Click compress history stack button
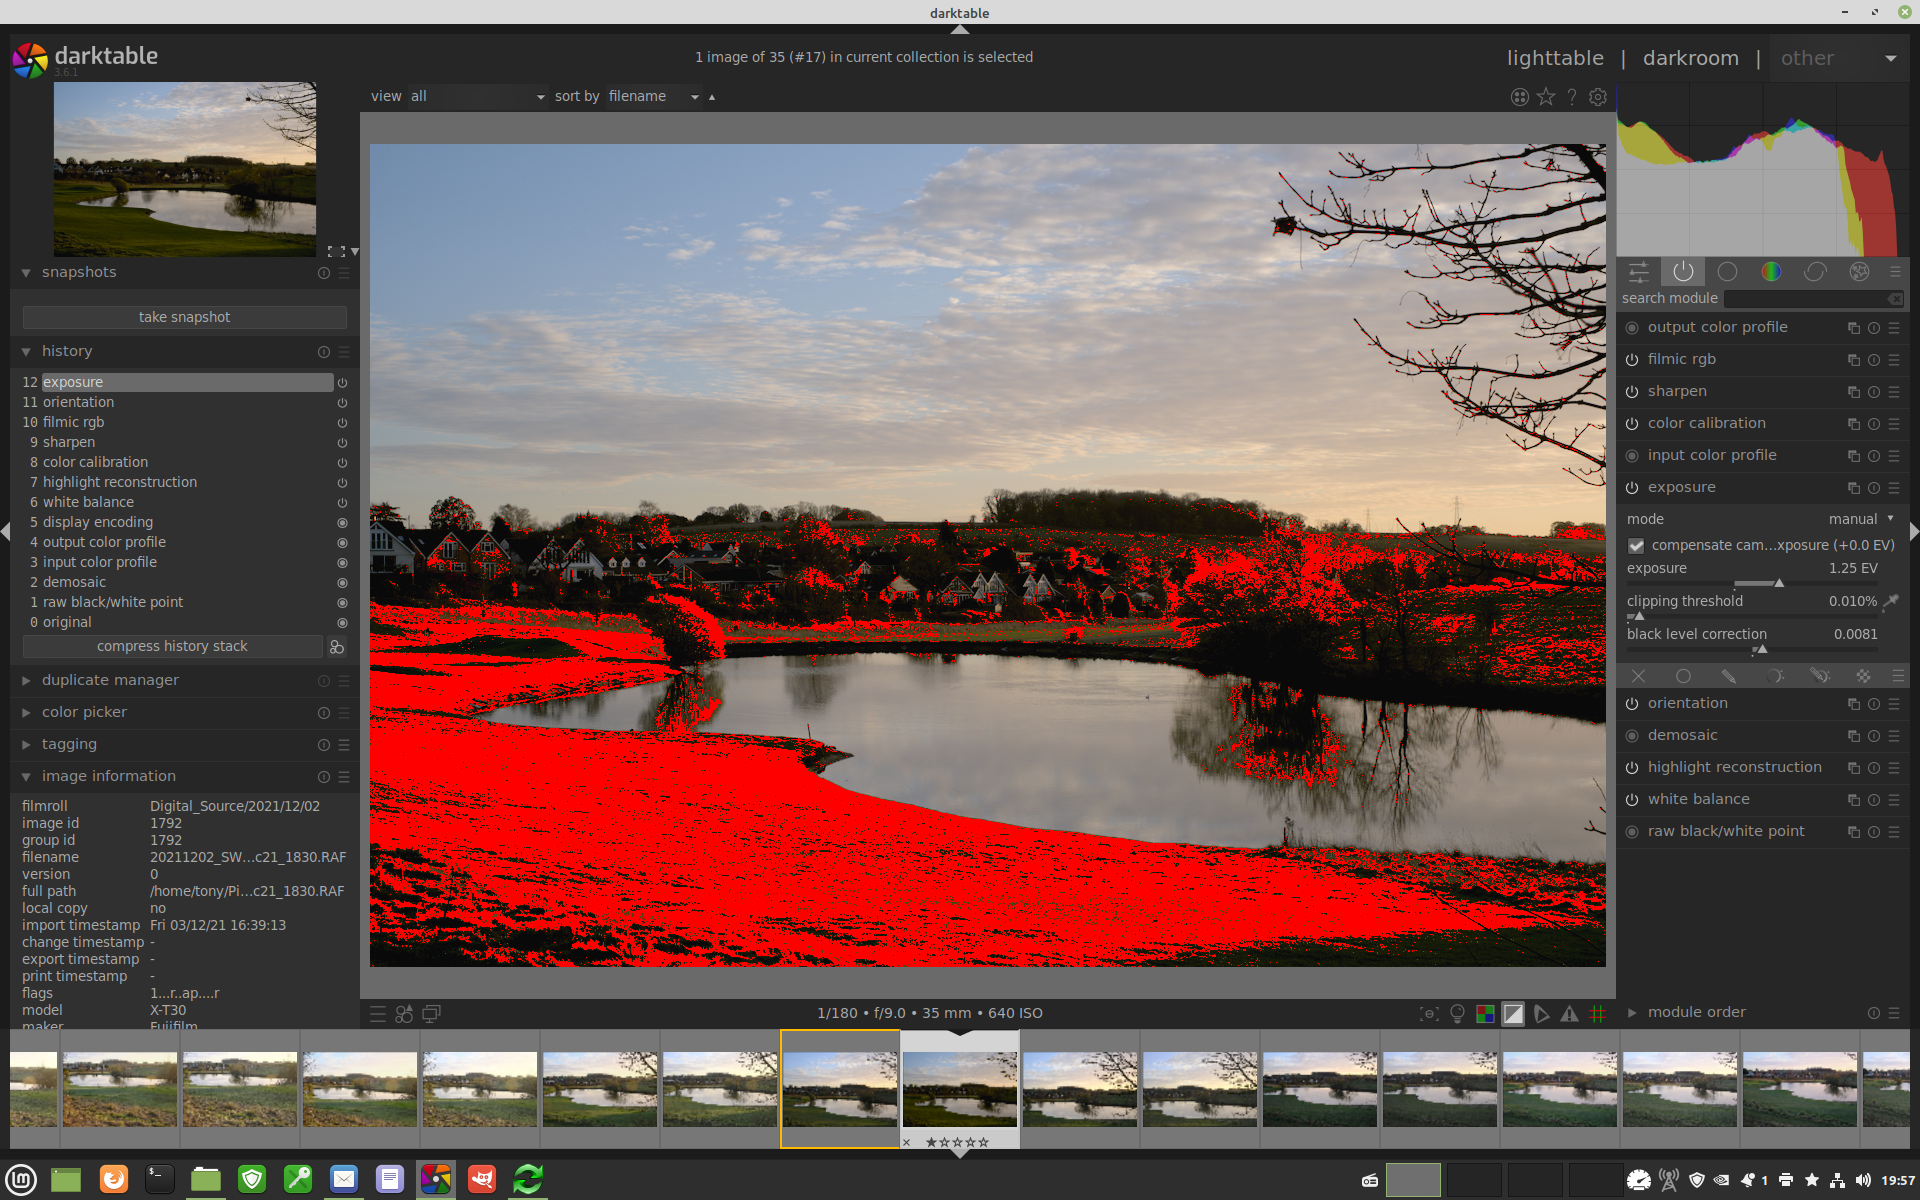Viewport: 1920px width, 1200px height. tap(172, 647)
